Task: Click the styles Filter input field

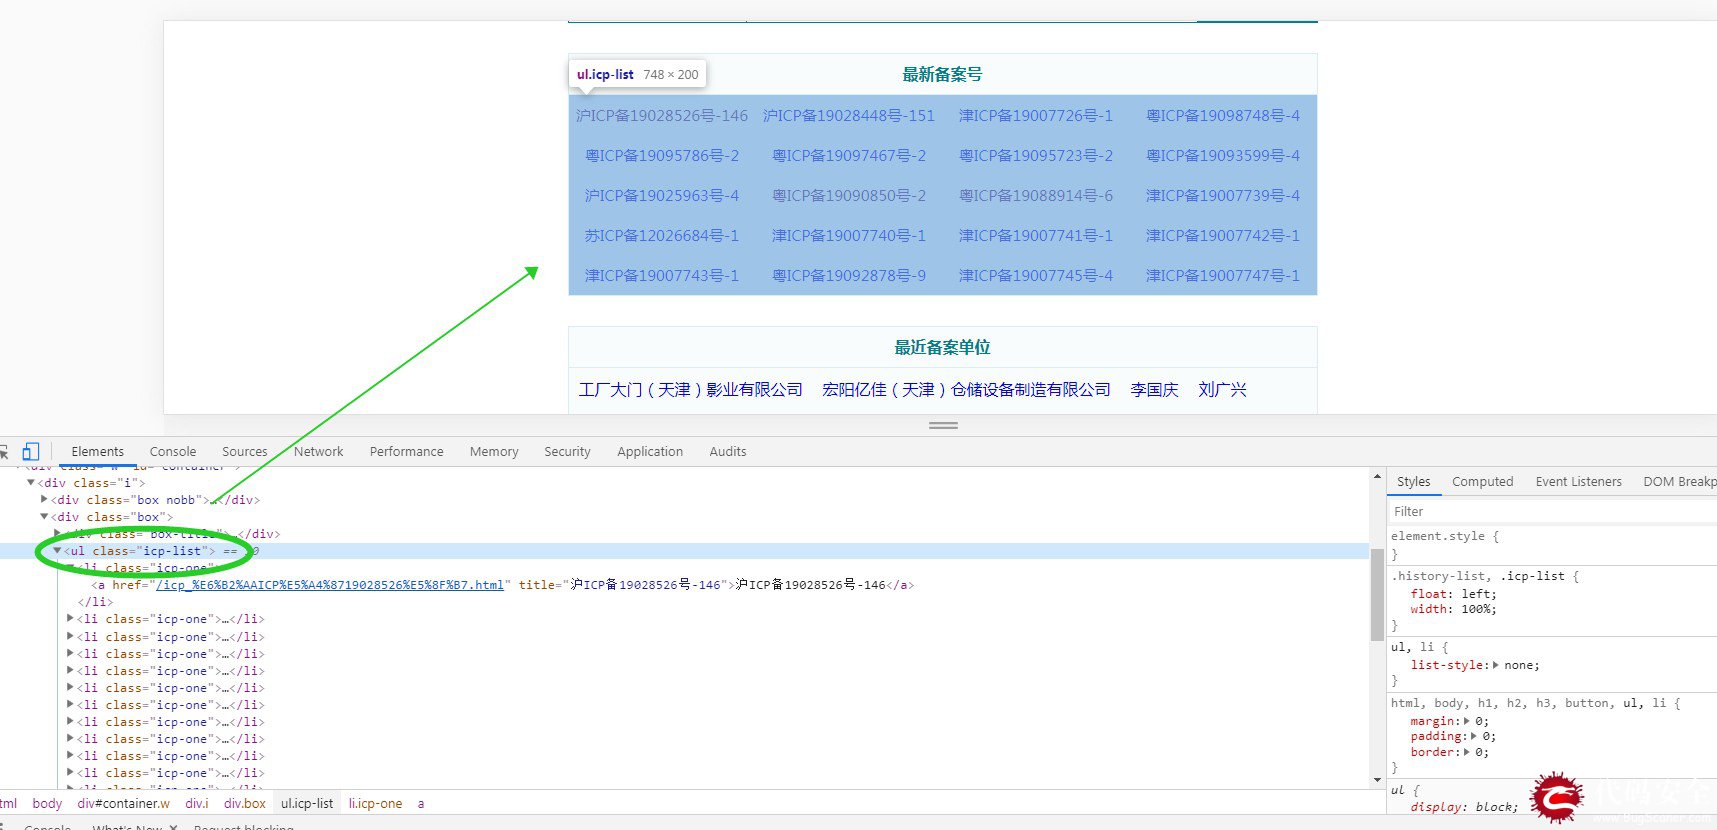Action: 1550,511
